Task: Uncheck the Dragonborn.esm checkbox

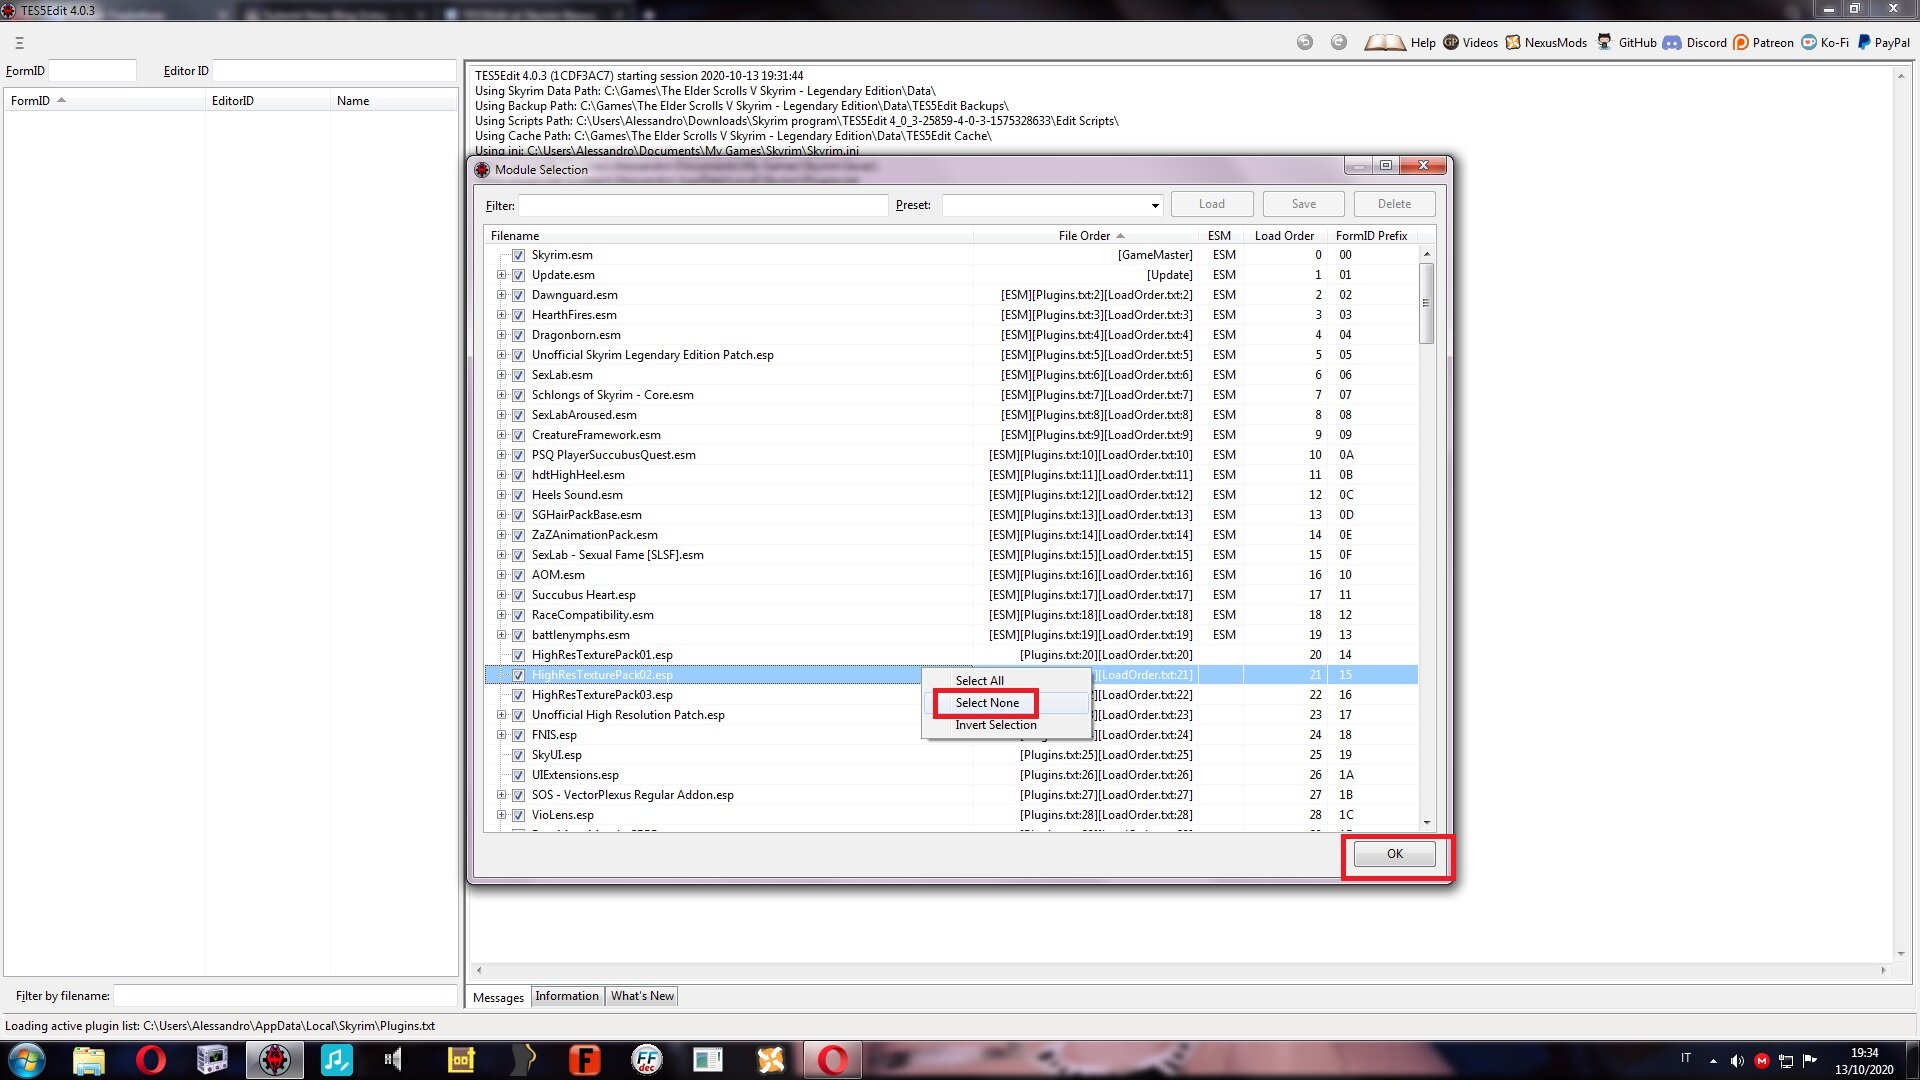Action: click(x=518, y=335)
